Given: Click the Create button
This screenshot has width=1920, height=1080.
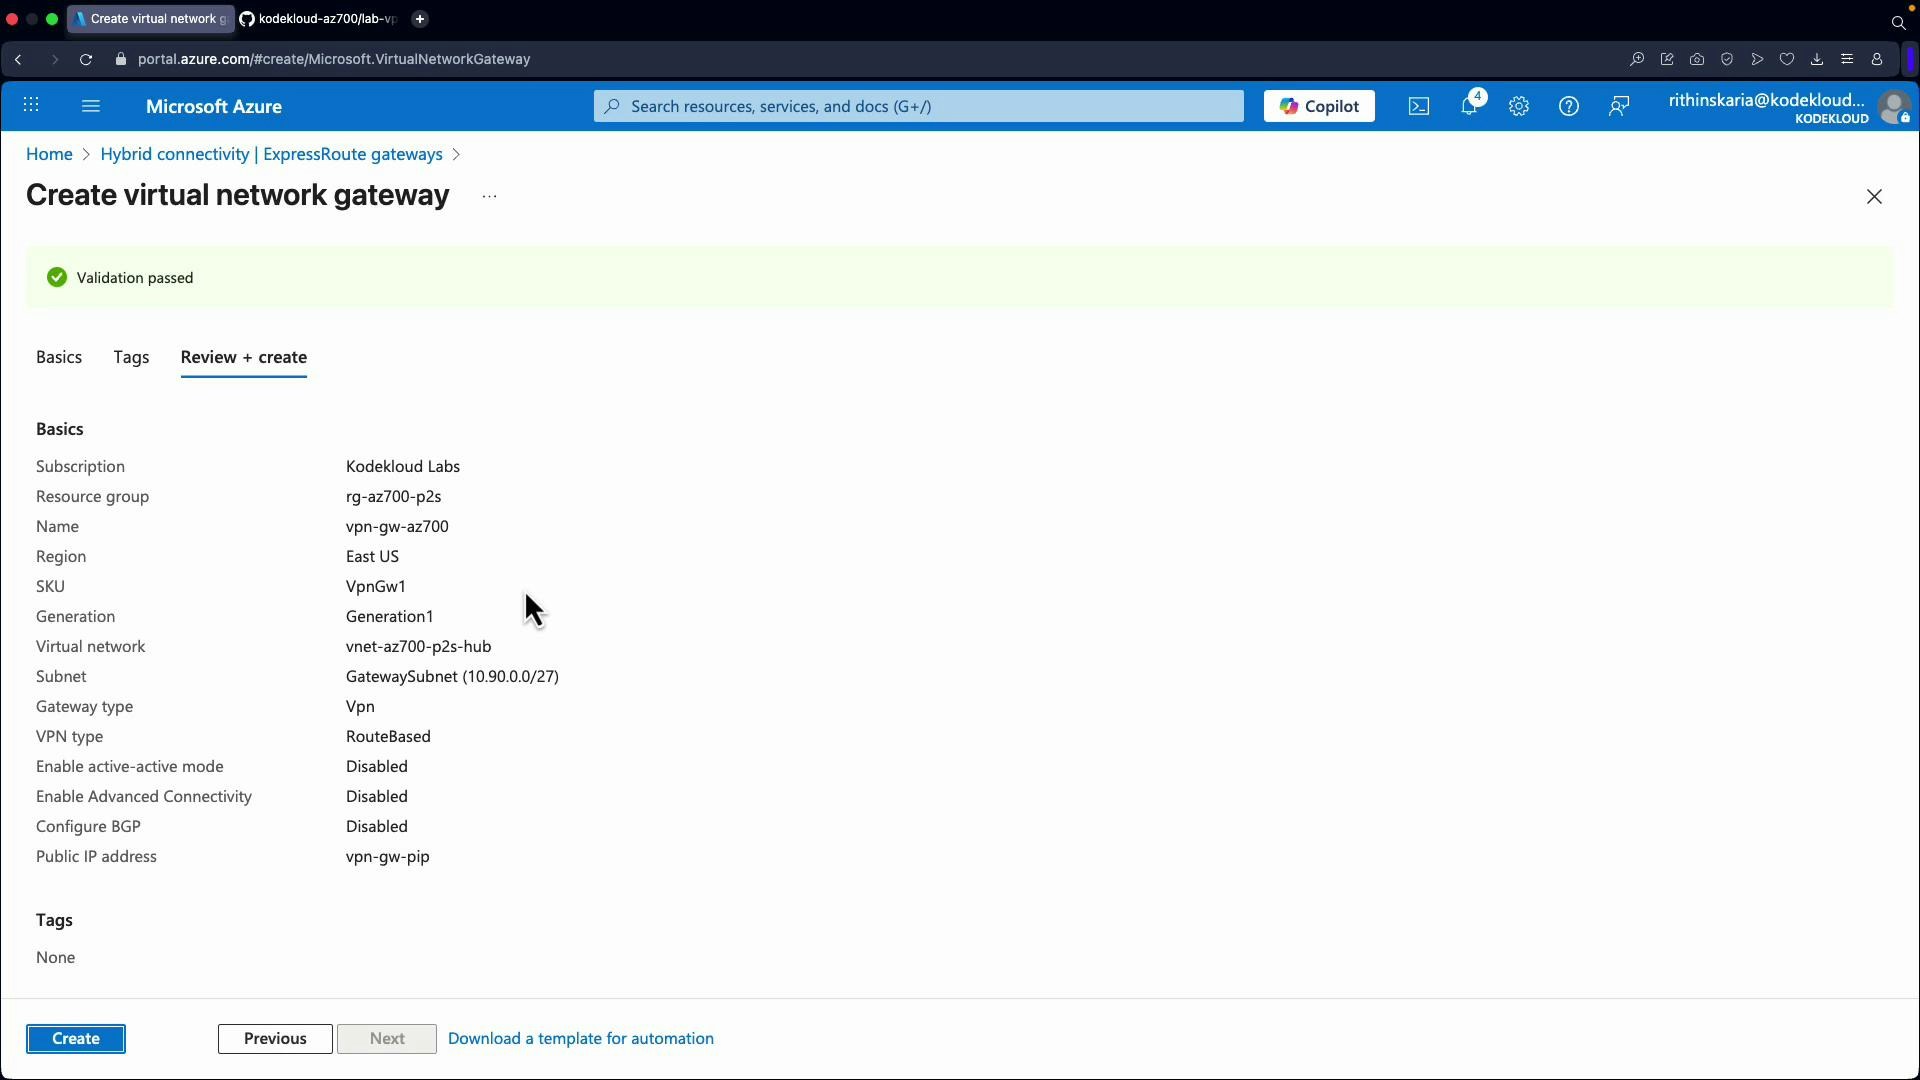Looking at the screenshot, I should [76, 1038].
